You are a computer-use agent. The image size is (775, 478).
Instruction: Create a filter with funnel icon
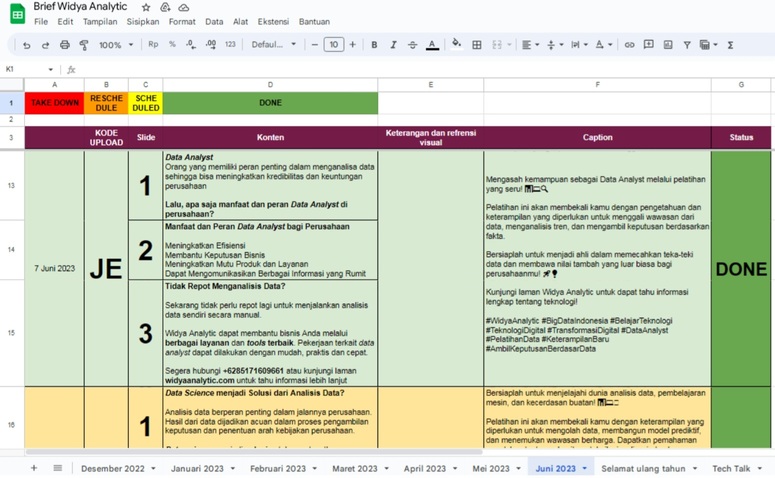(687, 45)
